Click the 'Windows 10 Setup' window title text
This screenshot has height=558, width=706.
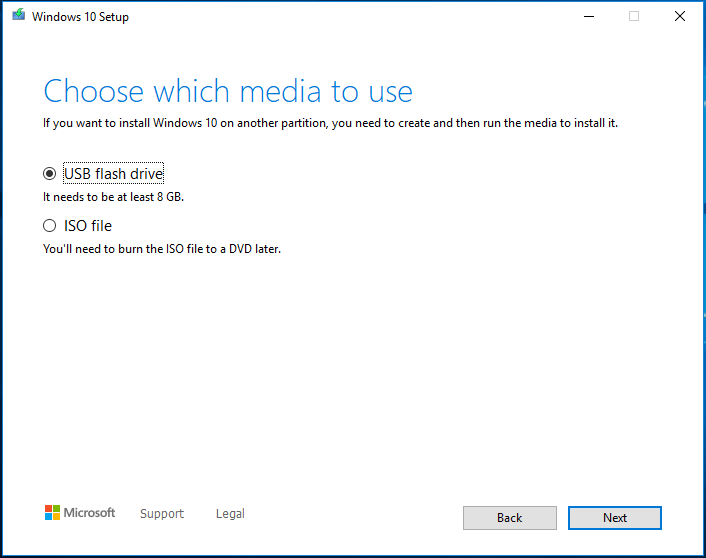pyautogui.click(x=80, y=17)
